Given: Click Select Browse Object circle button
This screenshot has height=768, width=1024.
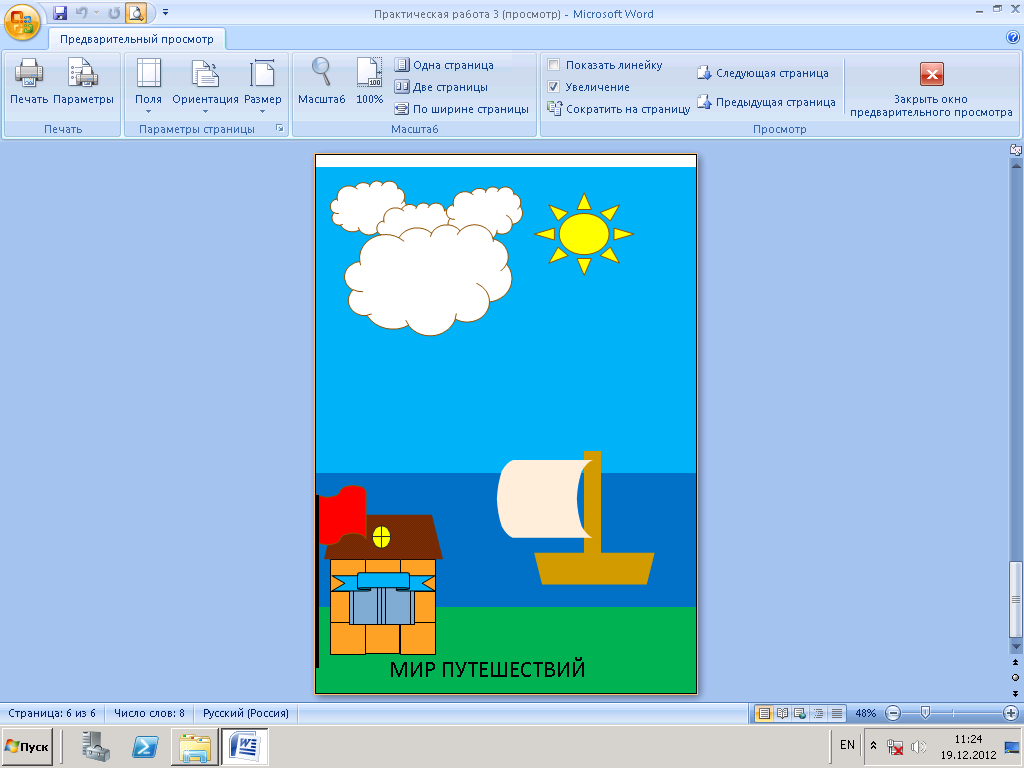Looking at the screenshot, I should point(1016,677).
